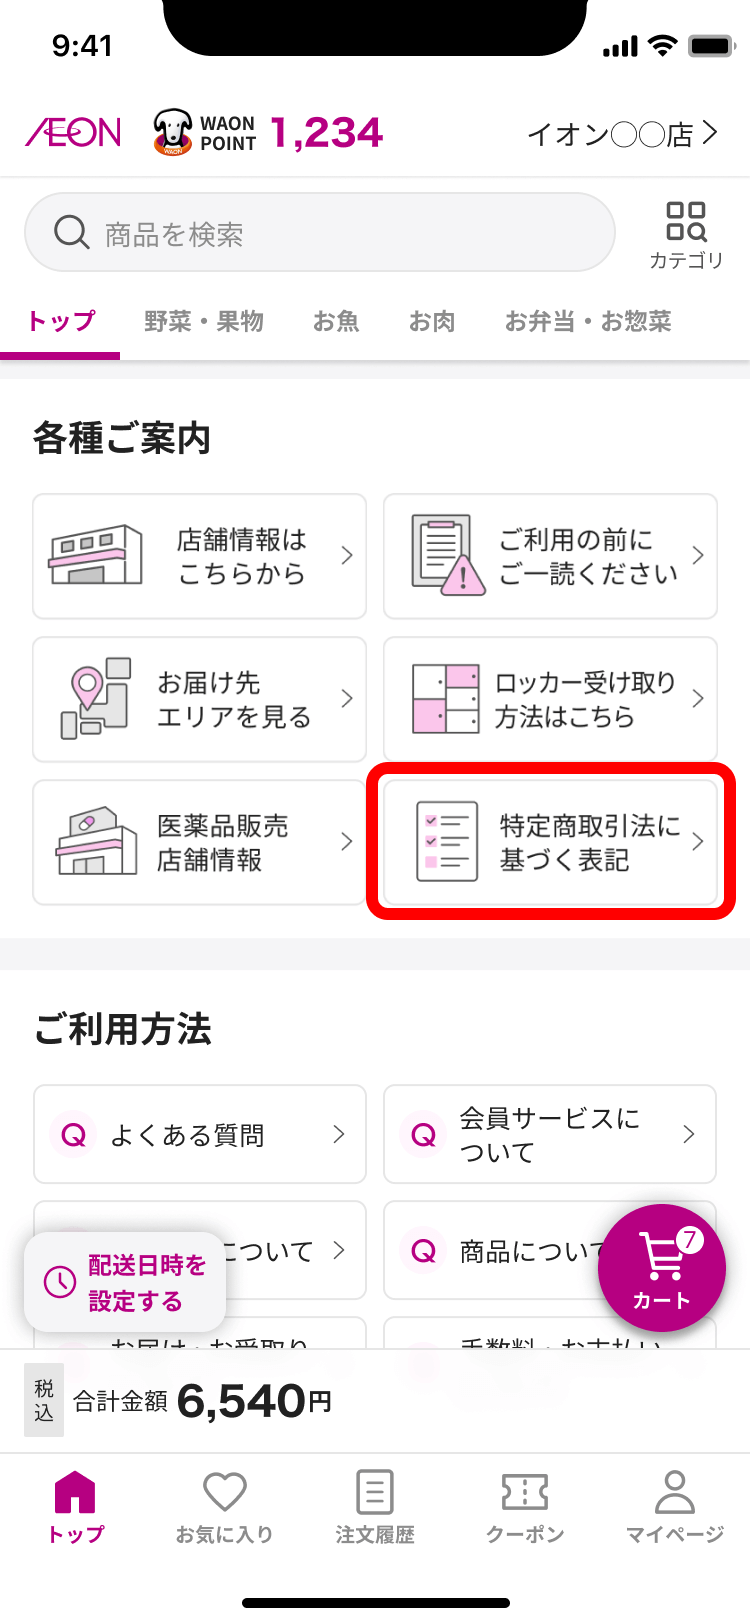The height and width of the screenshot is (1624, 750).
Task: Open order history icon
Action: [375, 1493]
